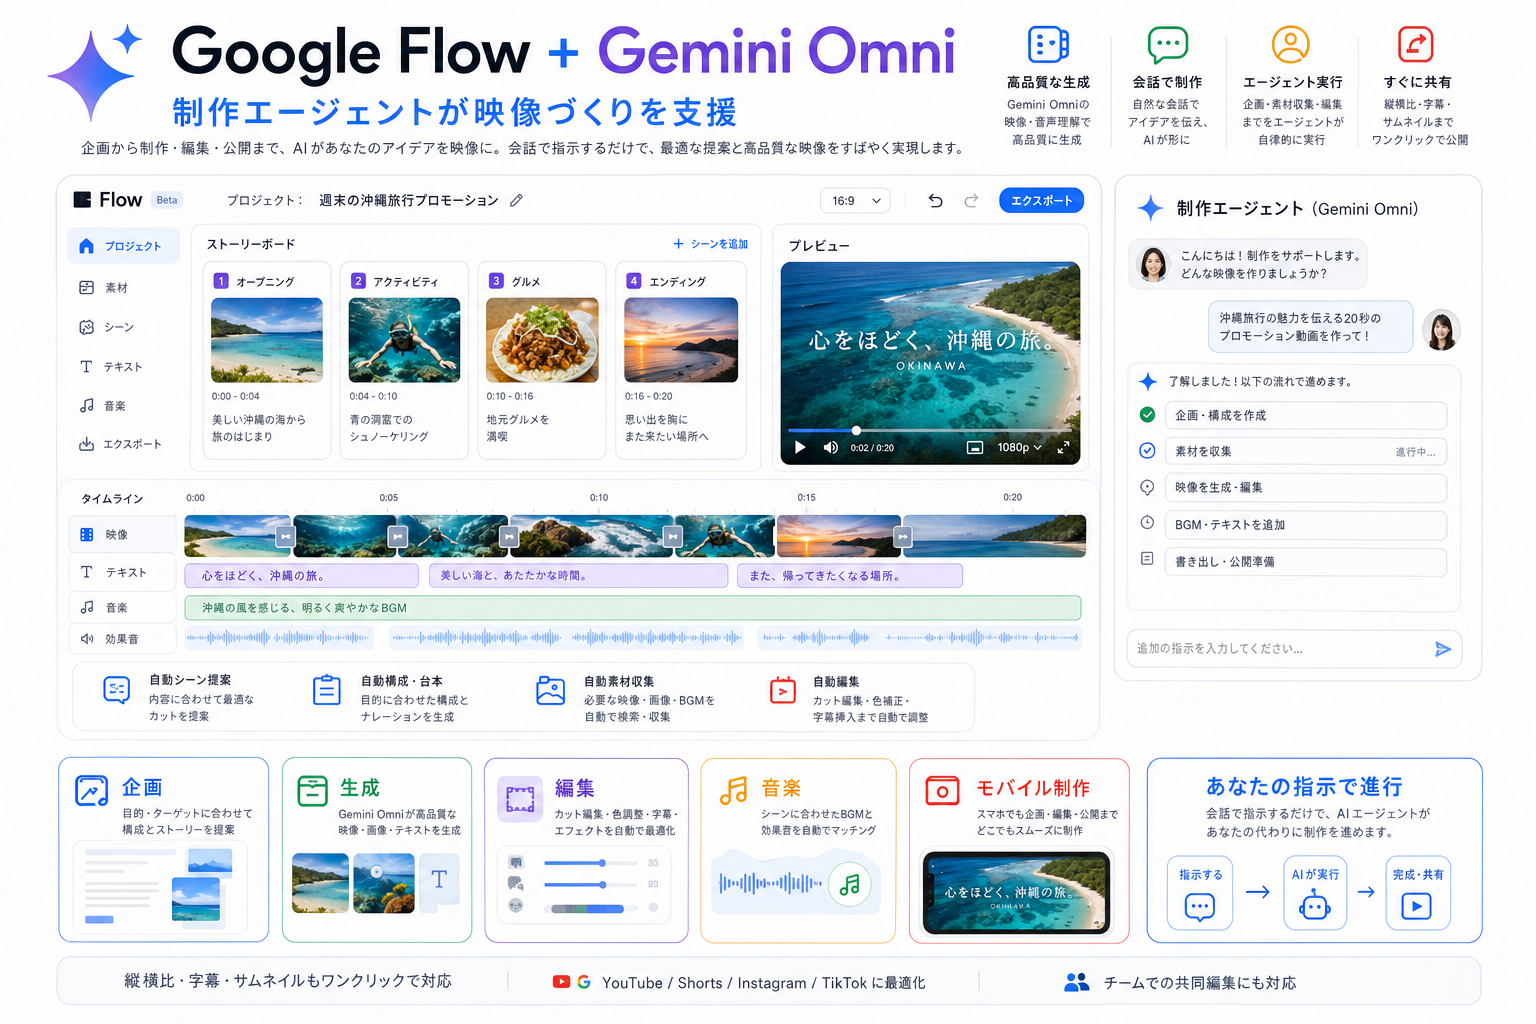Click シーンを追加 in the storyboard
This screenshot has height=1024, width=1536.
coord(710,244)
